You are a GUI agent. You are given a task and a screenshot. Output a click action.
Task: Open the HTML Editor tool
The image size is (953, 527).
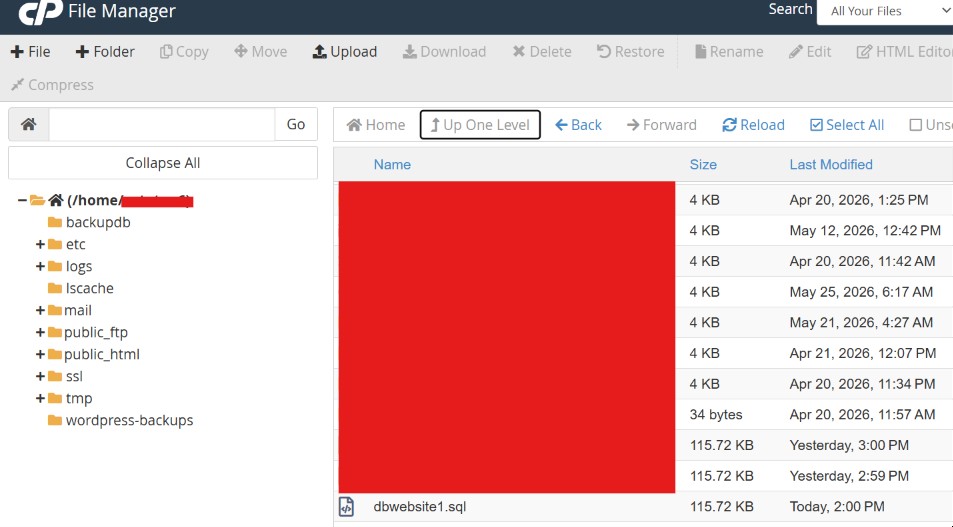[x=904, y=52]
